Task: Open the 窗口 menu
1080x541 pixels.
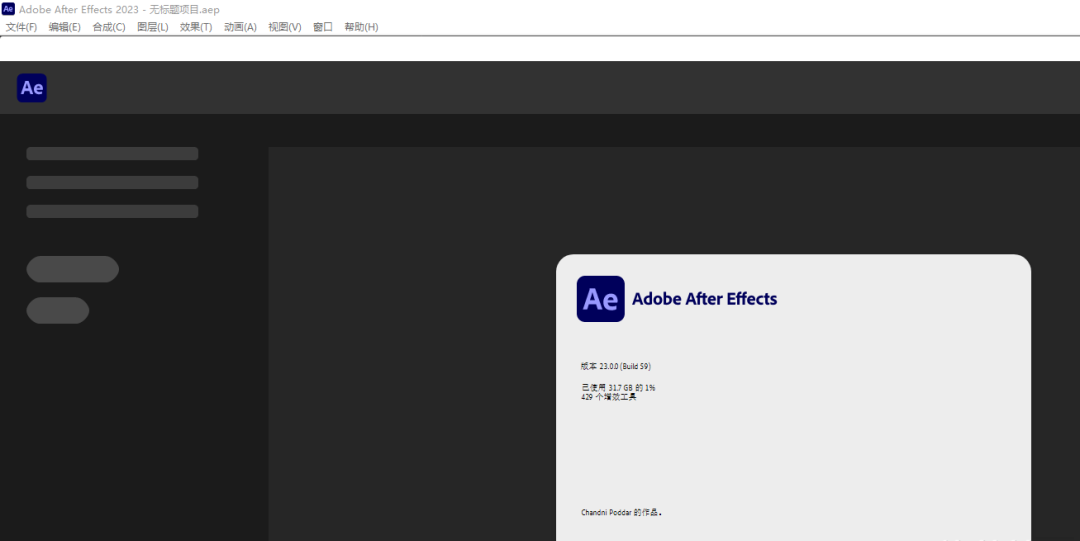Action: click(x=323, y=27)
